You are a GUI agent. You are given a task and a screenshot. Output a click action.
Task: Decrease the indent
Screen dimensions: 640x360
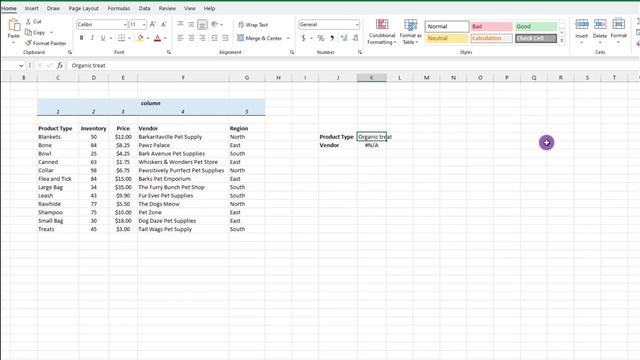(x=214, y=38)
